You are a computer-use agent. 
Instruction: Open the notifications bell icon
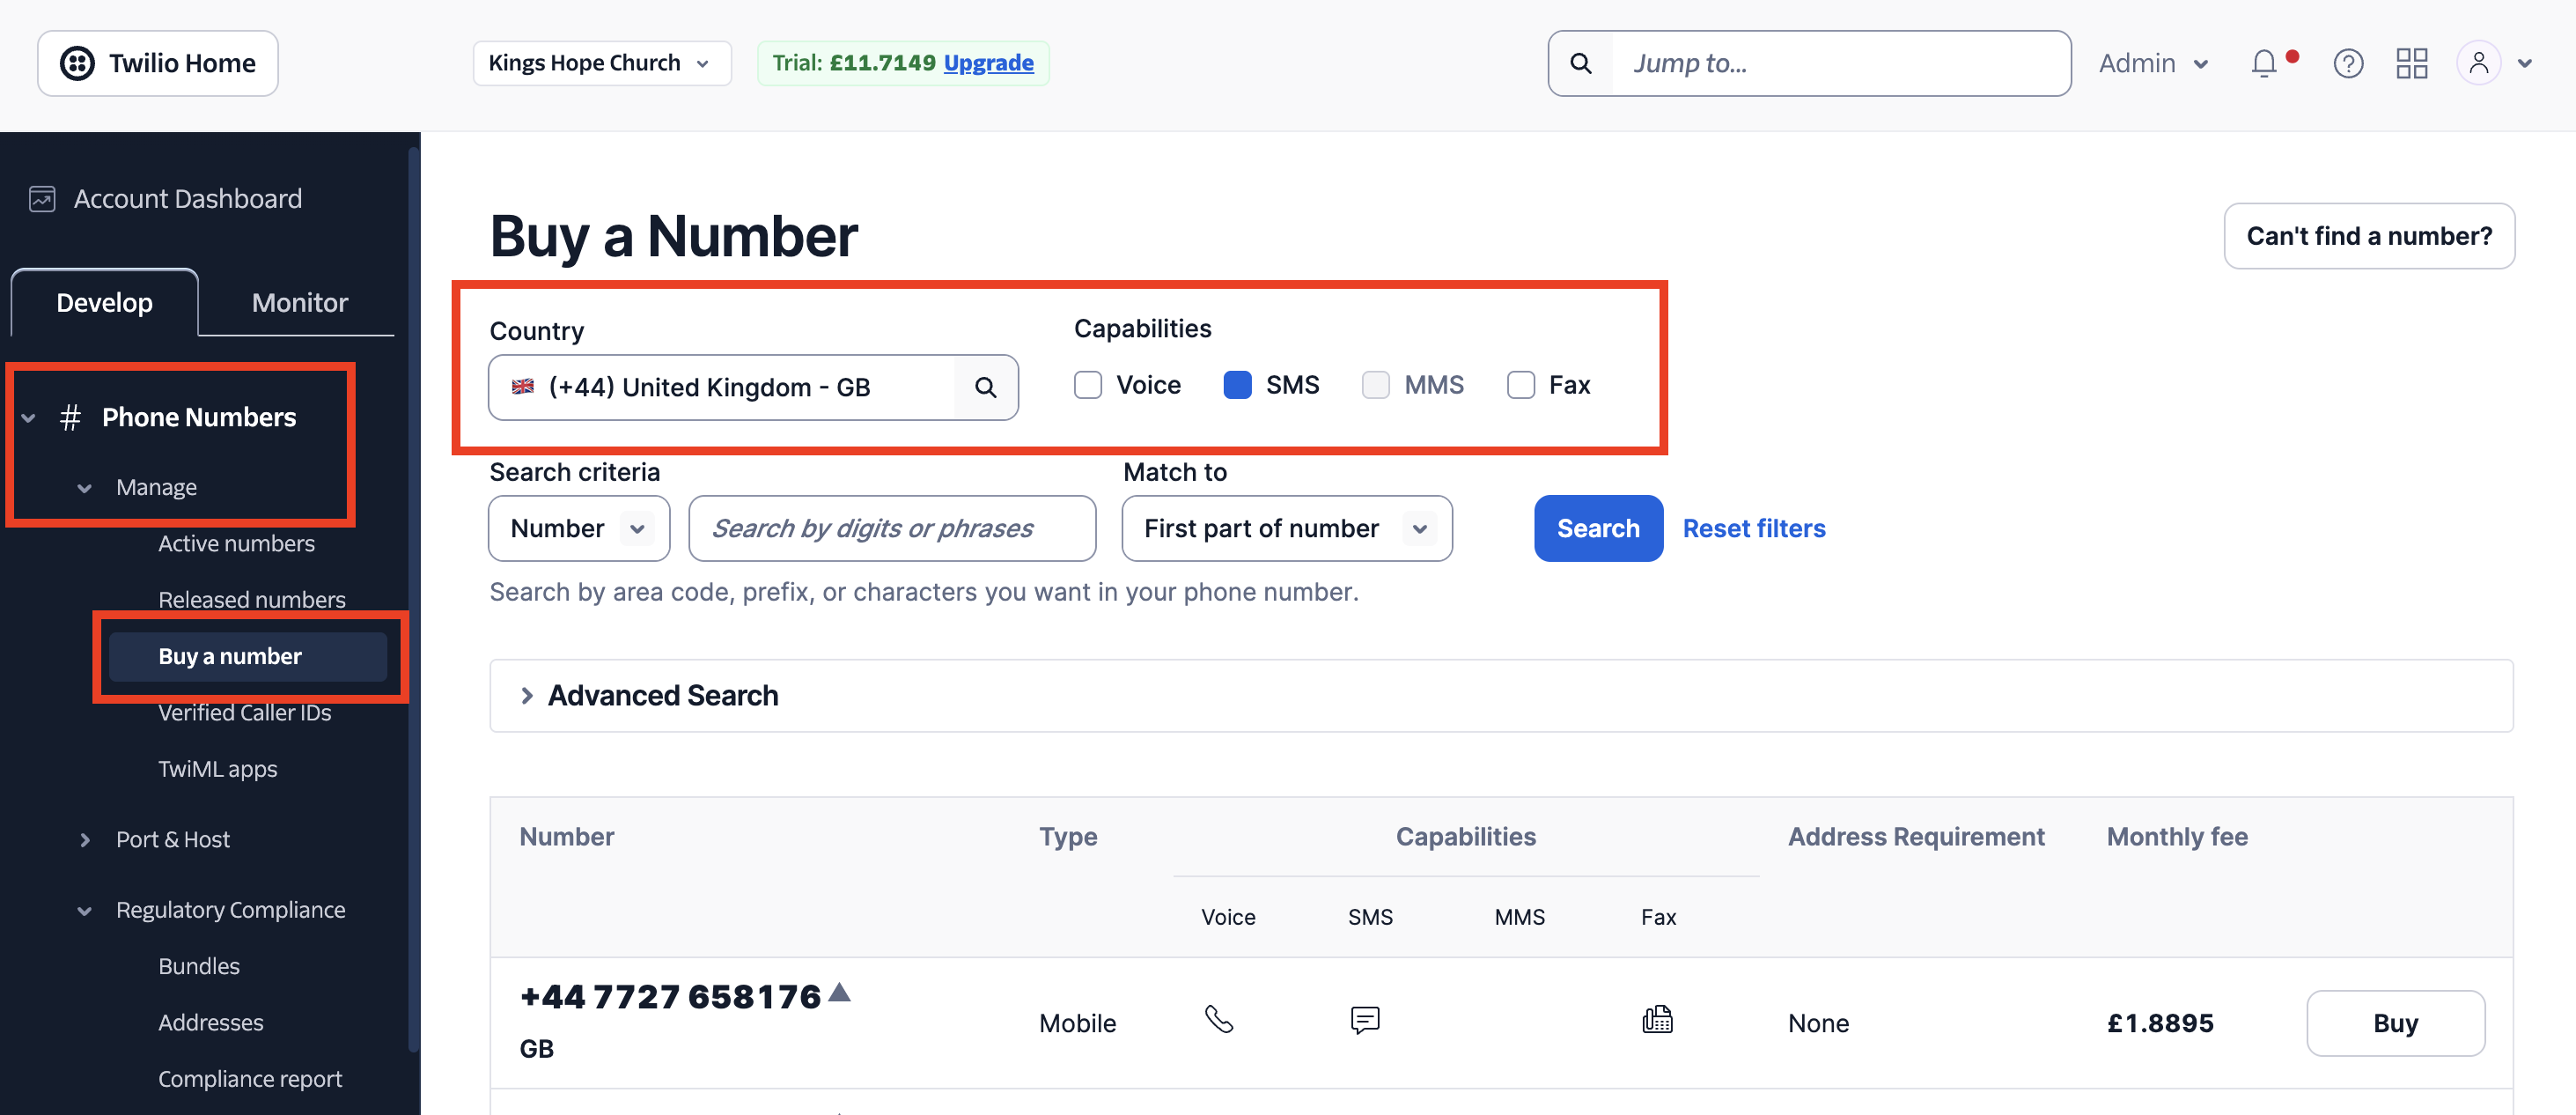[2264, 63]
